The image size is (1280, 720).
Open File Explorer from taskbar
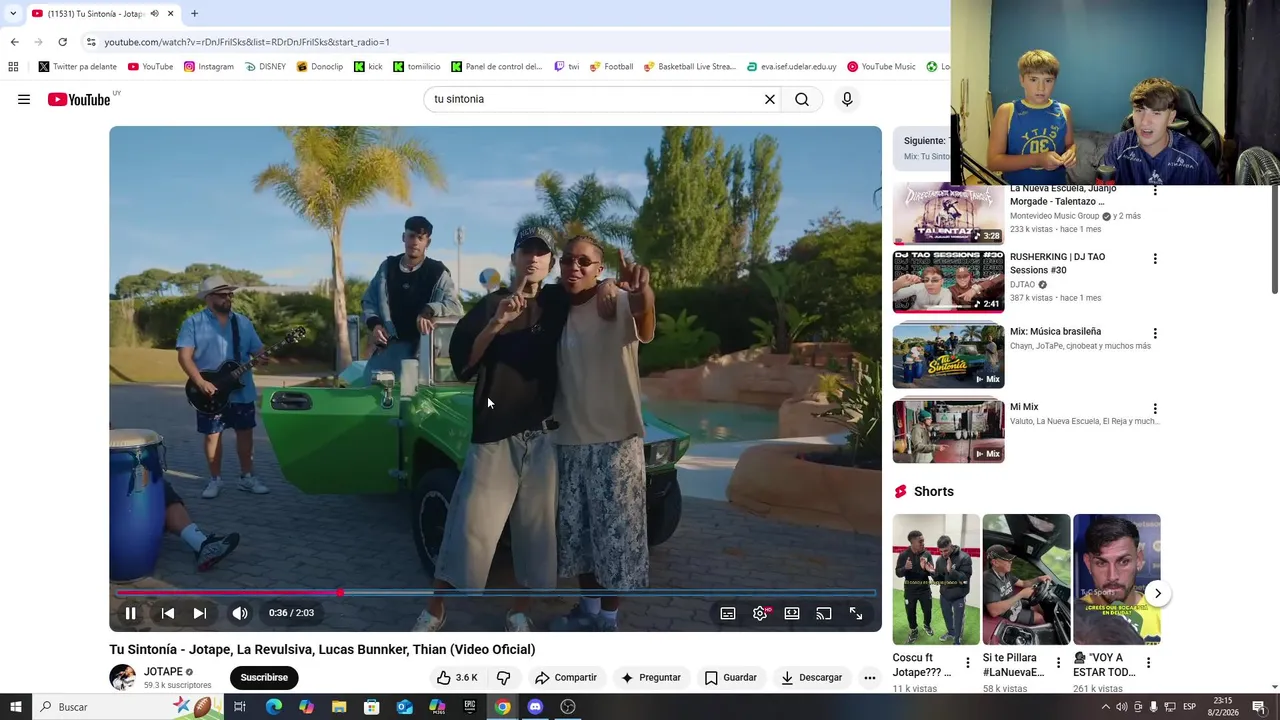coord(339,707)
